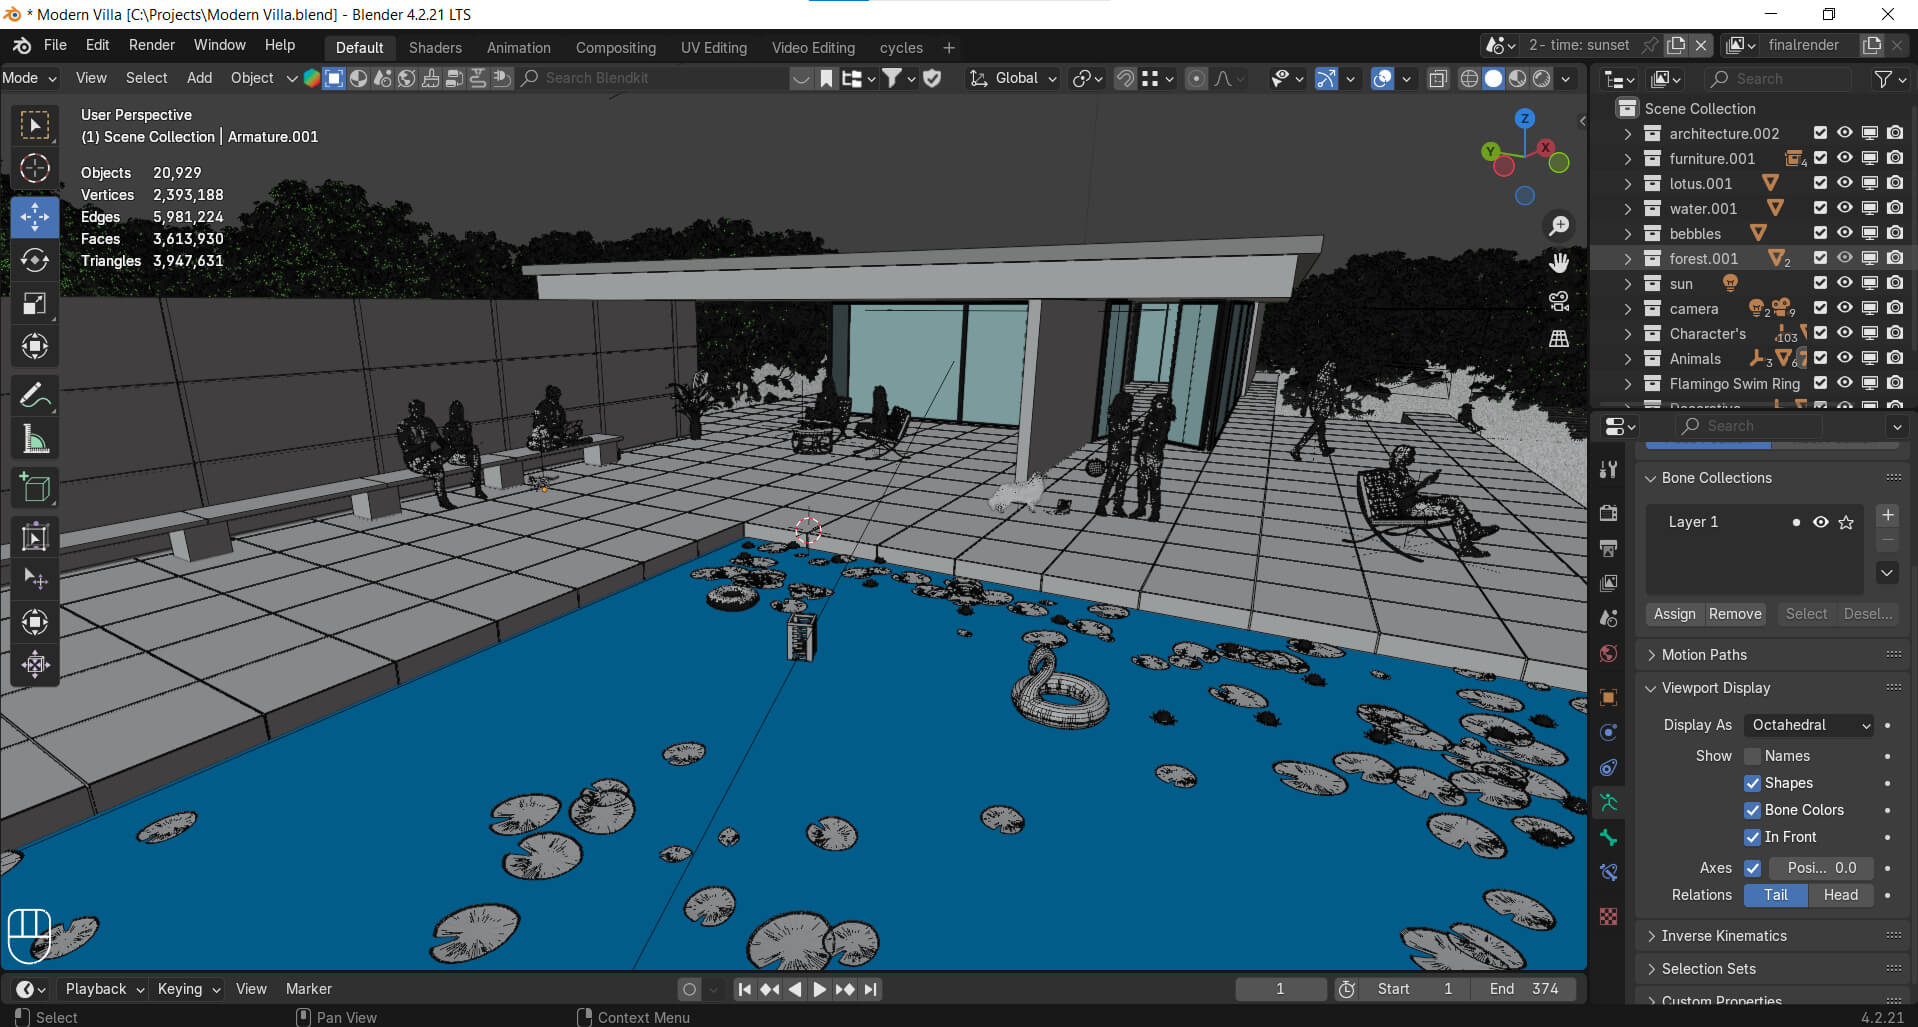Viewport: 1918px width, 1027px height.
Task: Click the Assign button in Bone Collections
Action: coord(1674,614)
